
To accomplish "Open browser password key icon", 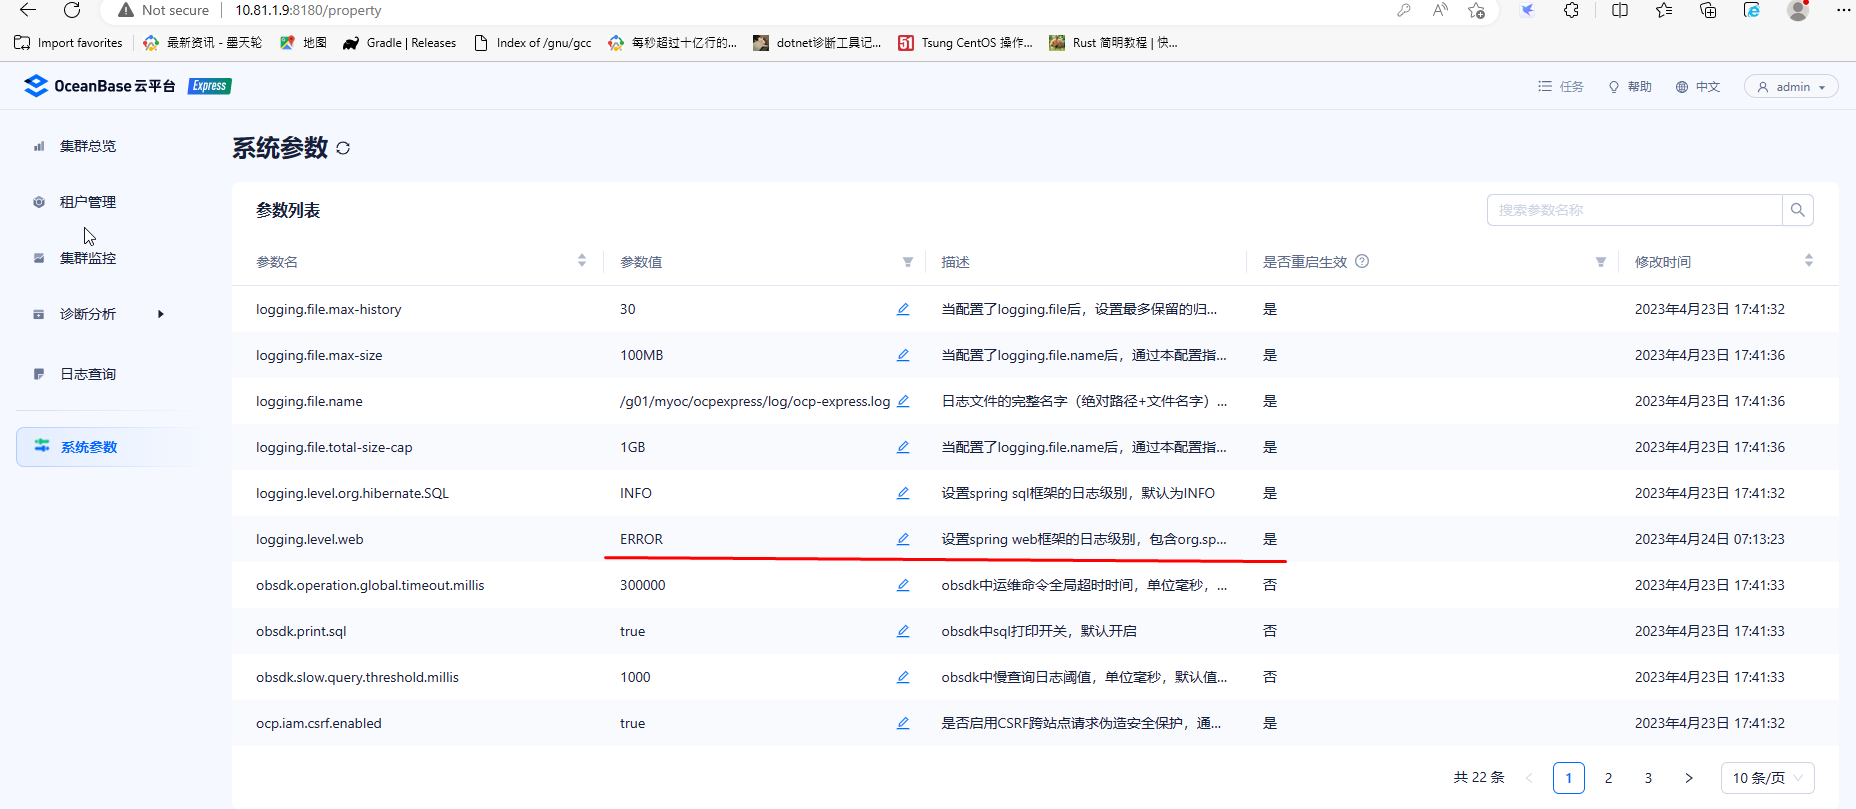I will click(x=1404, y=10).
